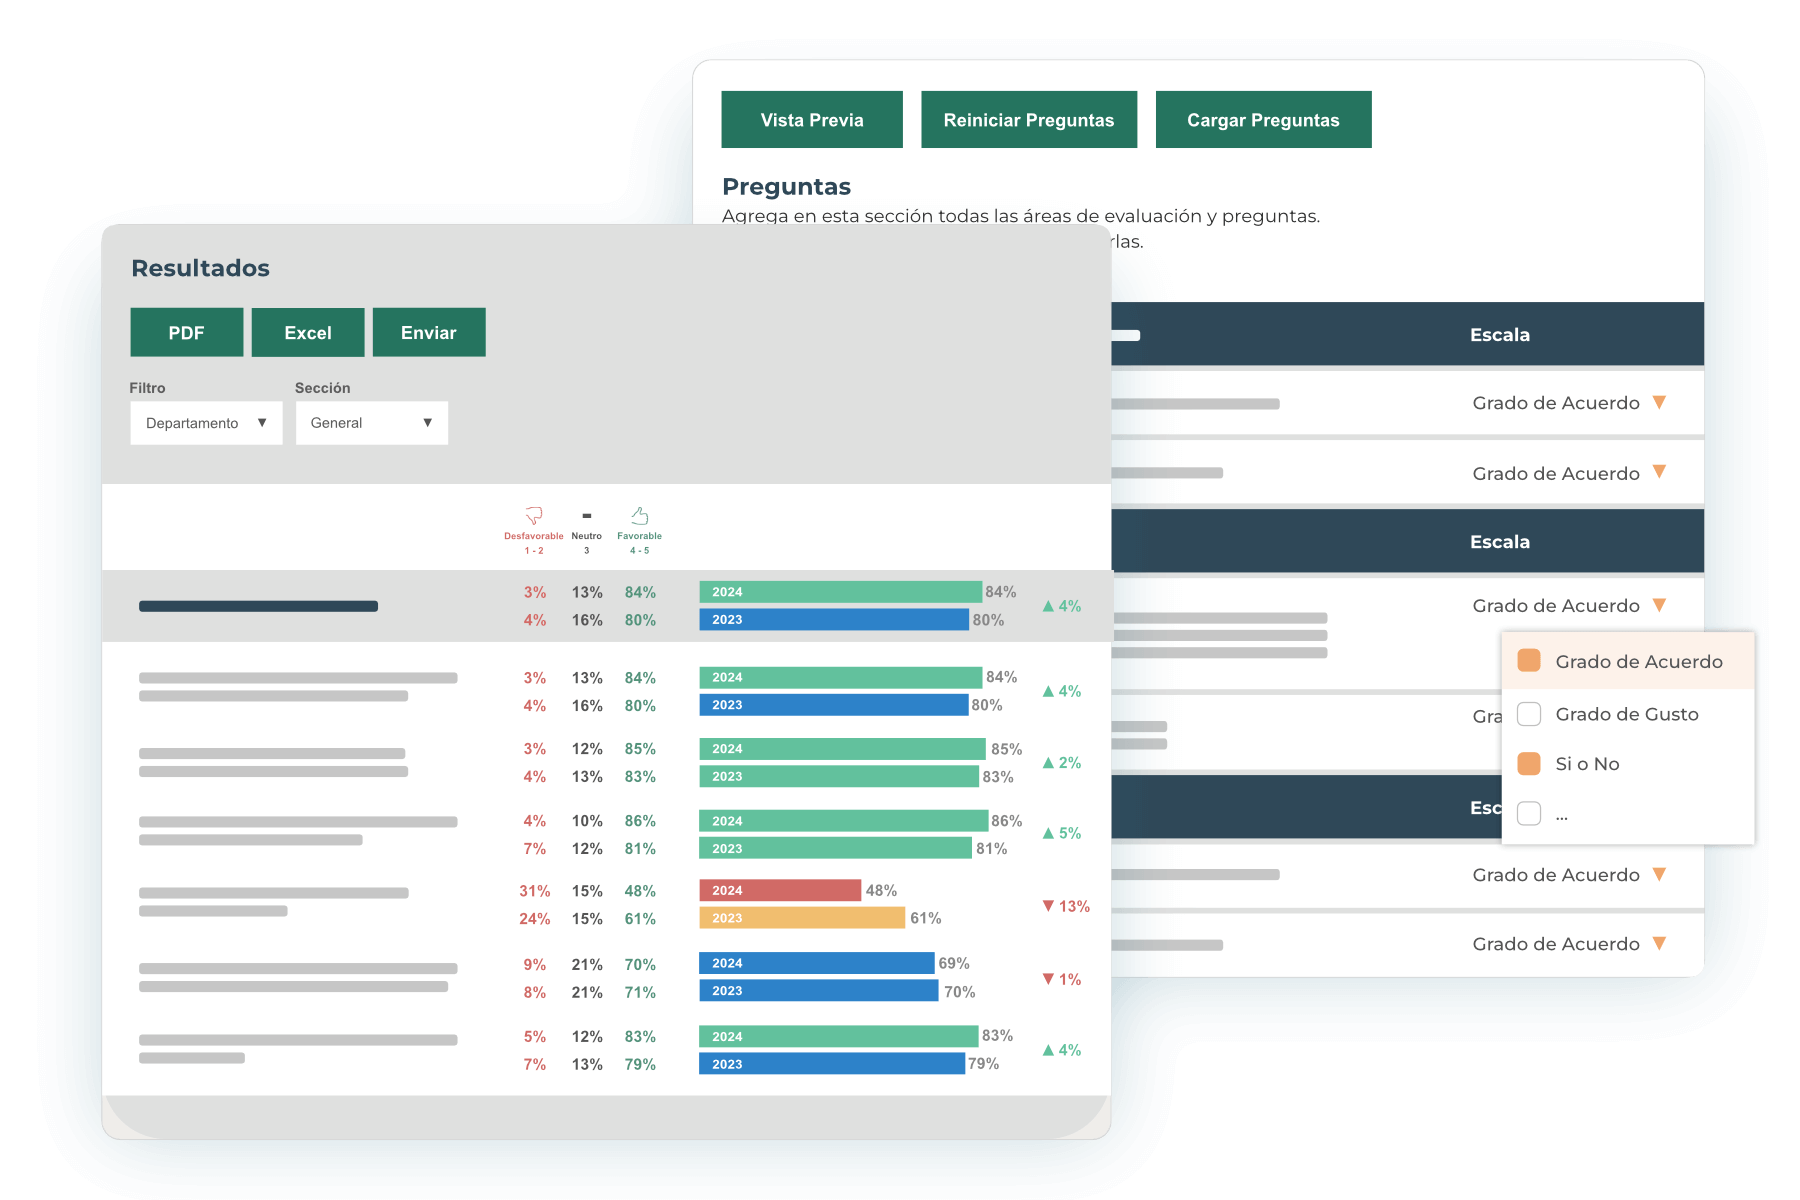Viewport: 1800px width, 1200px height.
Task: Expand the first Grado de Acuerdo scale dropdown
Action: coord(1659,402)
